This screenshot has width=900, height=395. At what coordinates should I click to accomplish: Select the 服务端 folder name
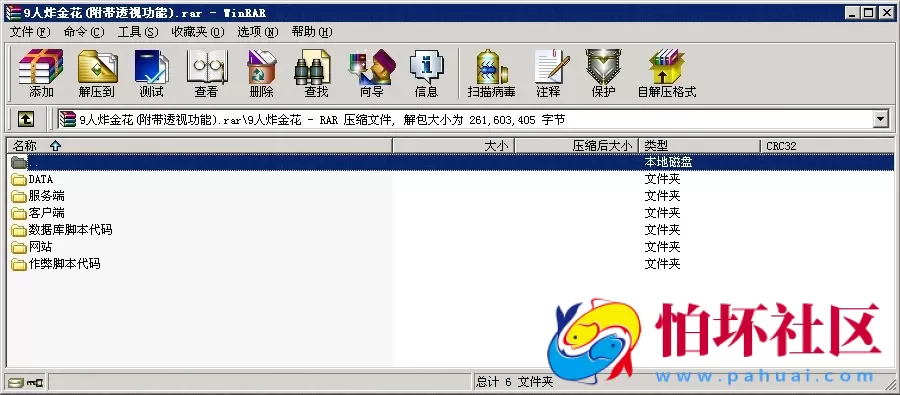click(x=46, y=196)
